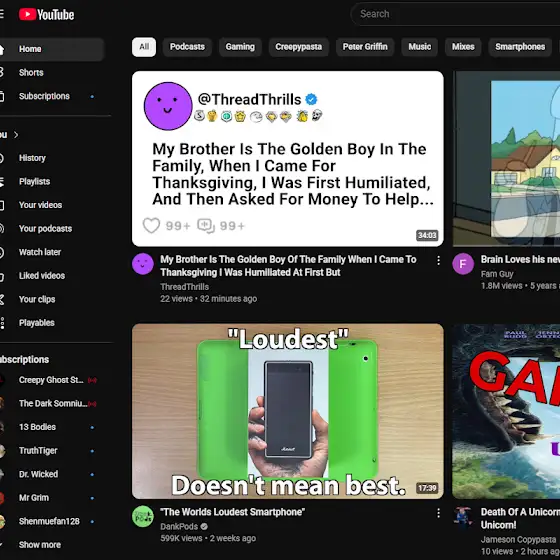Open the Mr Grim subscription
The image size is (560, 560).
(34, 498)
